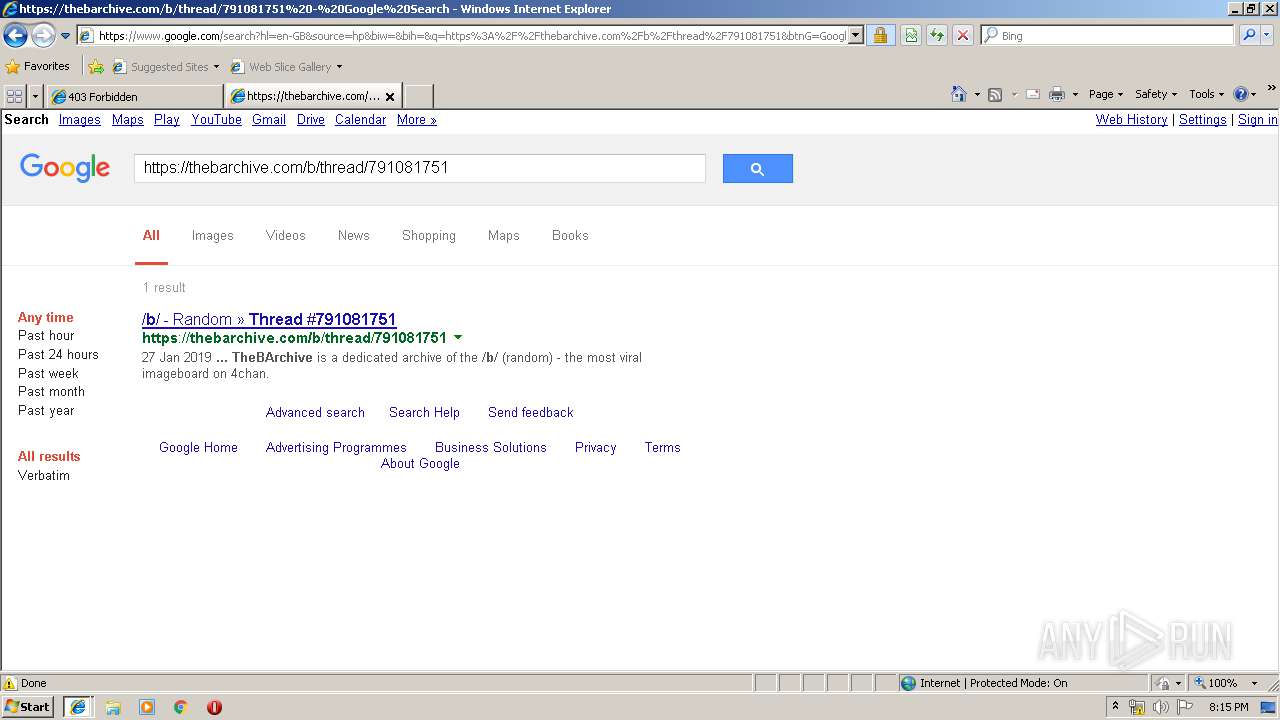Switch to the News results tab

click(354, 235)
